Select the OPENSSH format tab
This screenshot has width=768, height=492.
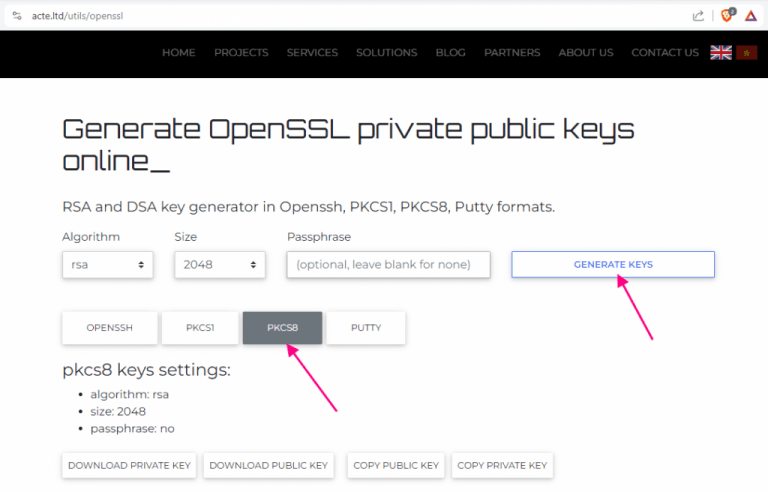pos(110,328)
